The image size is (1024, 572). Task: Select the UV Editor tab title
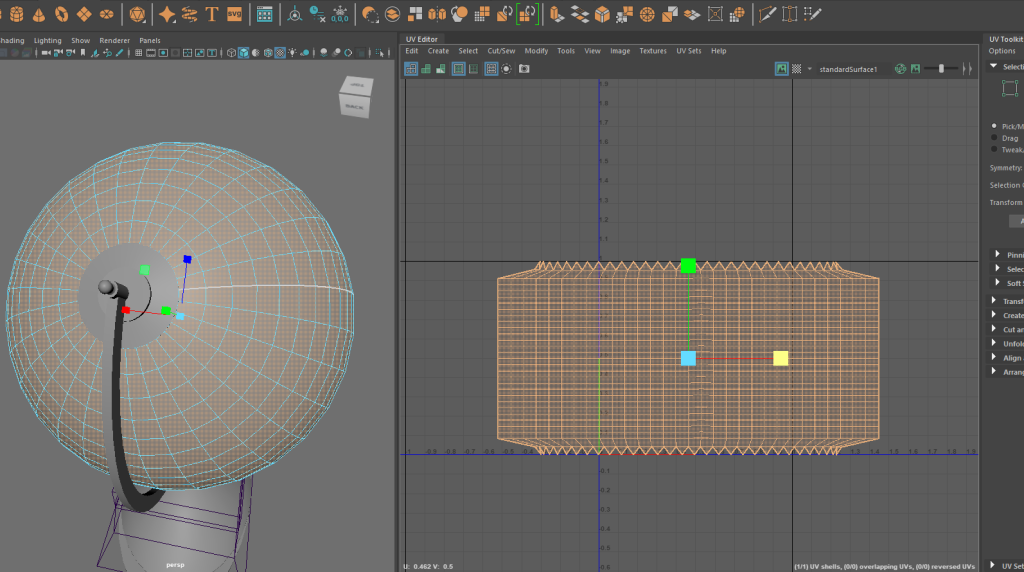tap(421, 39)
